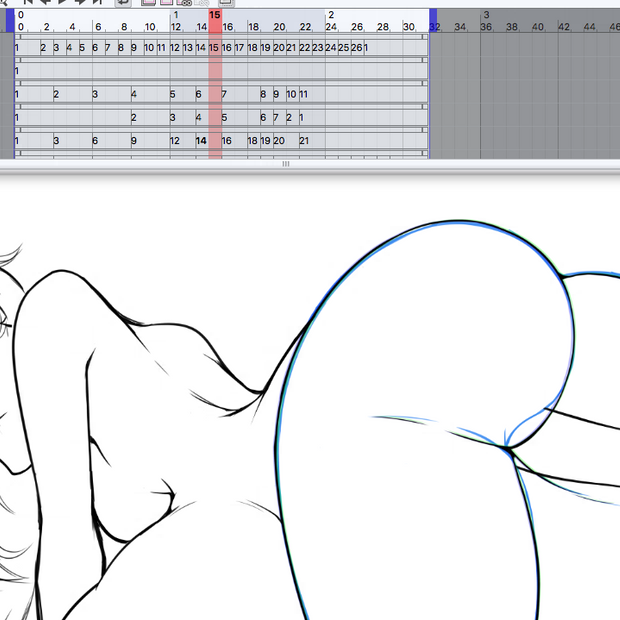Jump to frame 36 on the ruler
This screenshot has height=620, width=620.
[486, 27]
